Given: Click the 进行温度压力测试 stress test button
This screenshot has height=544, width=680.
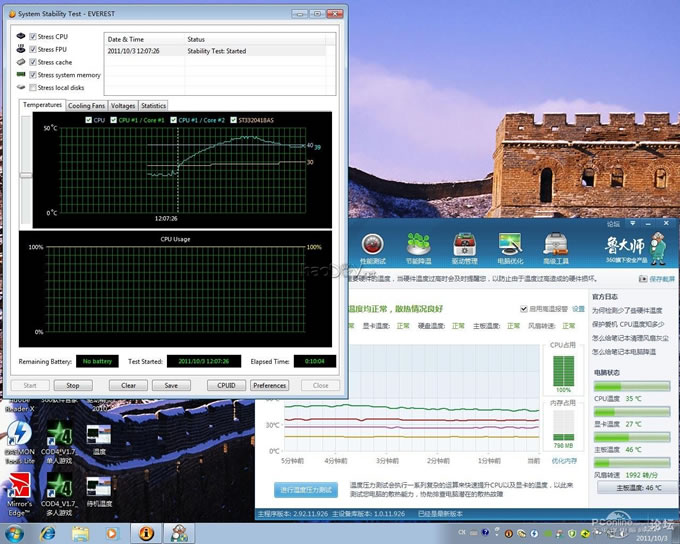Looking at the screenshot, I should point(309,489).
